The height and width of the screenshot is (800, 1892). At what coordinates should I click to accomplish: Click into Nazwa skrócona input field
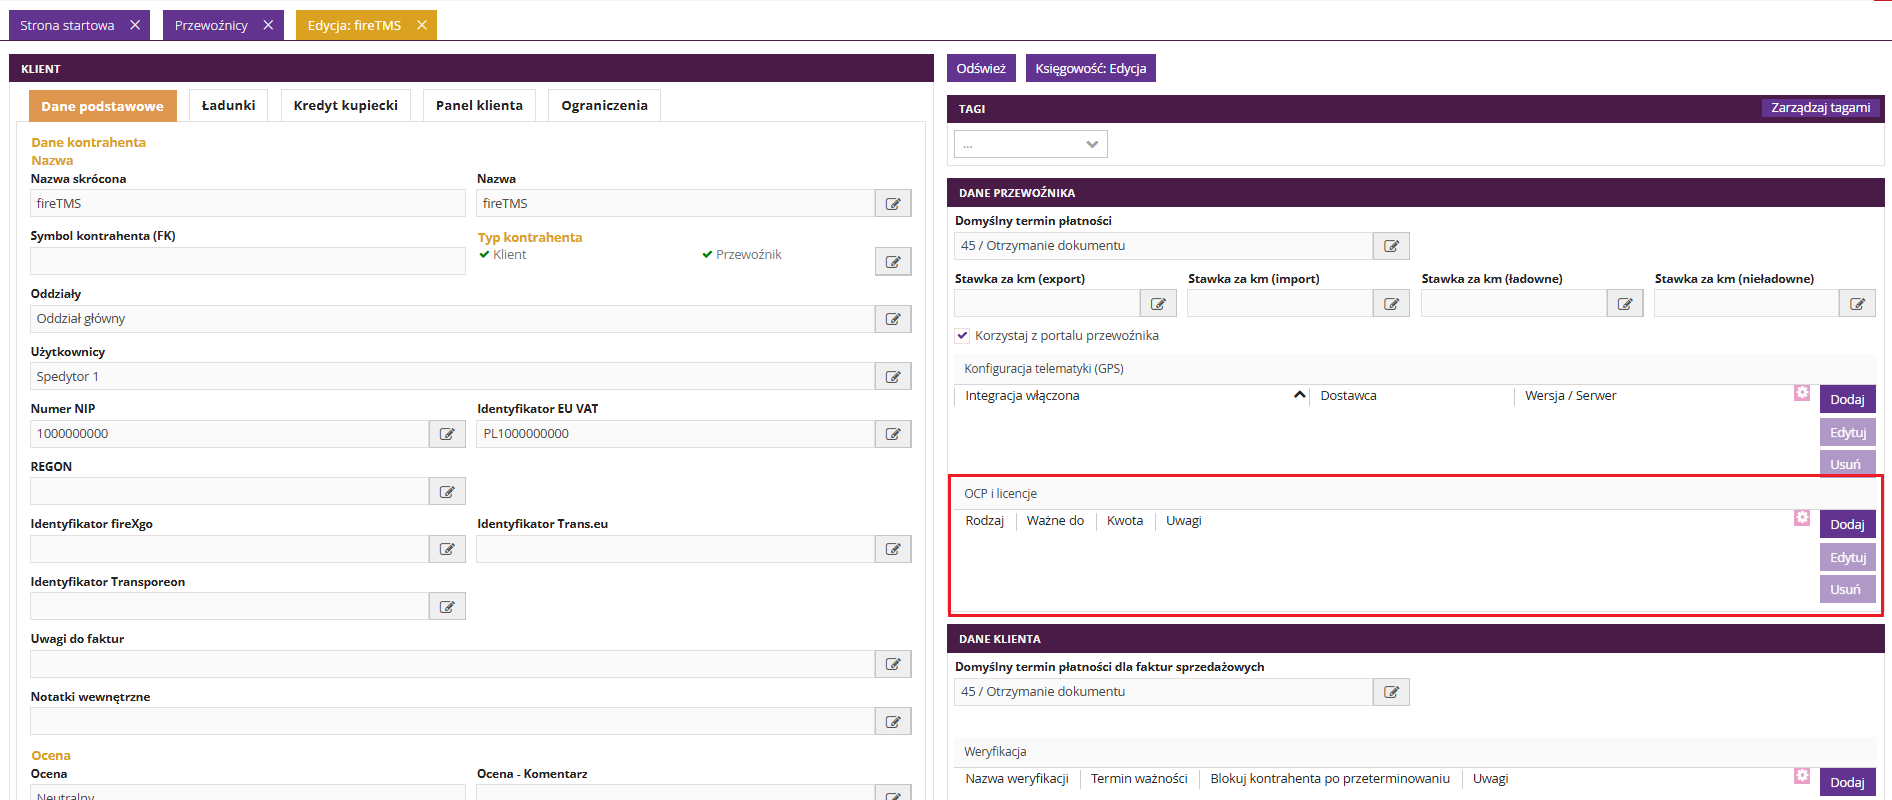point(248,203)
